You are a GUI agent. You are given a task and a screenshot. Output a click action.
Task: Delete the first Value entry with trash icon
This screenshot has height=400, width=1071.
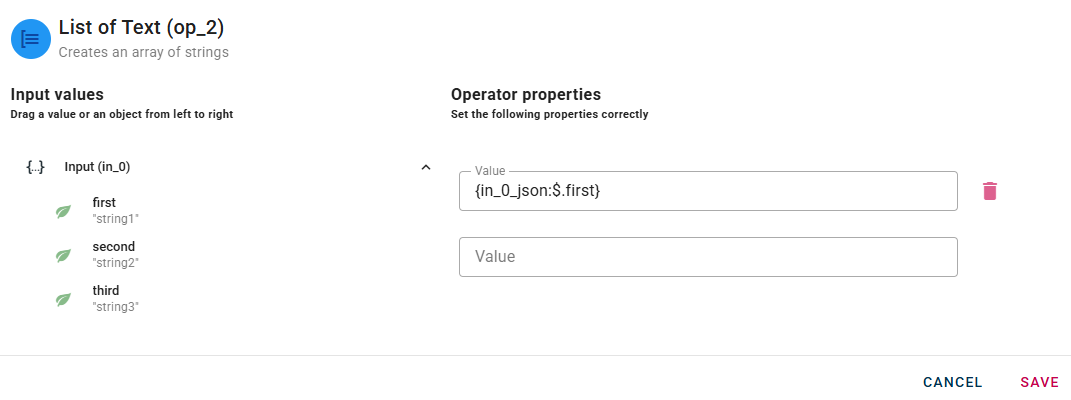(989, 191)
